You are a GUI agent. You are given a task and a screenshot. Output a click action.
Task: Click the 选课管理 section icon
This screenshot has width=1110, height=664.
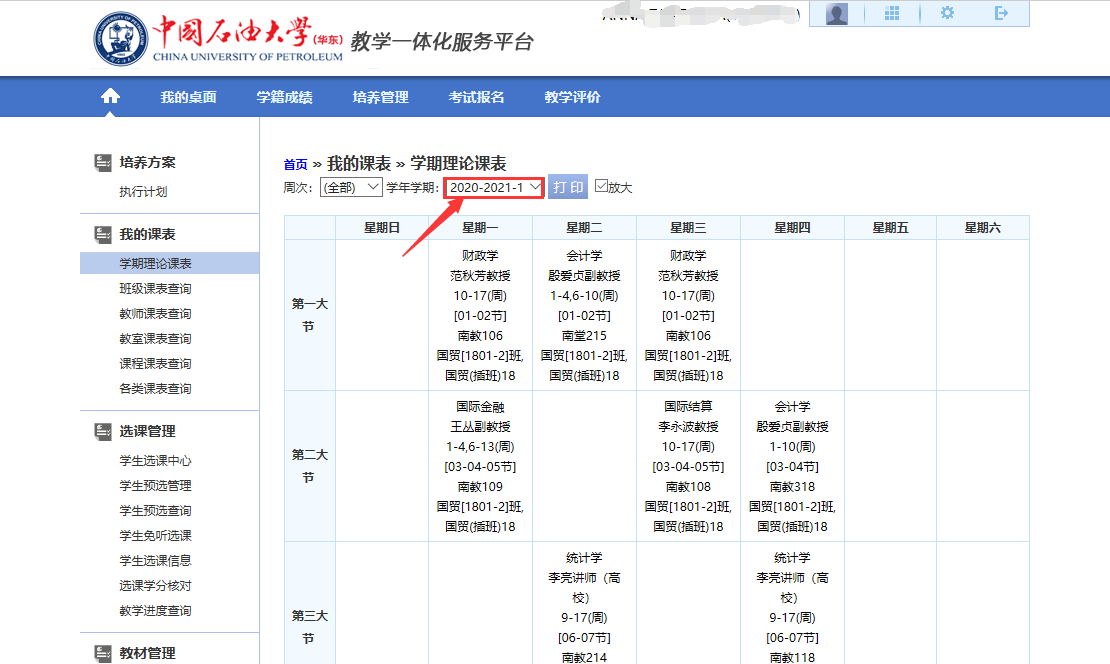point(102,431)
